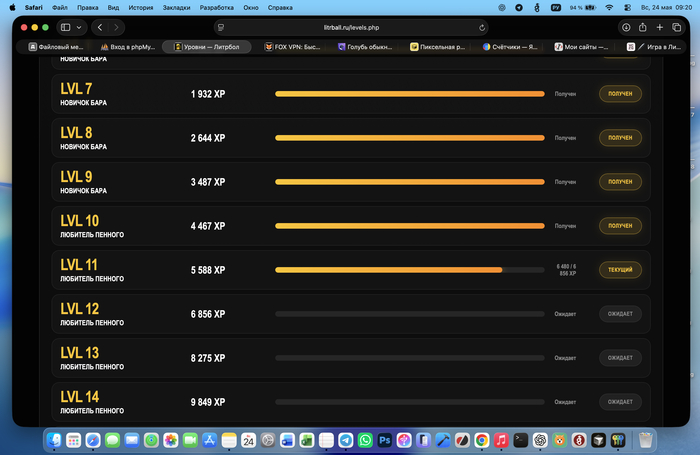Select the 9 849 XP value
The width and height of the screenshot is (700, 455).
[x=208, y=402]
